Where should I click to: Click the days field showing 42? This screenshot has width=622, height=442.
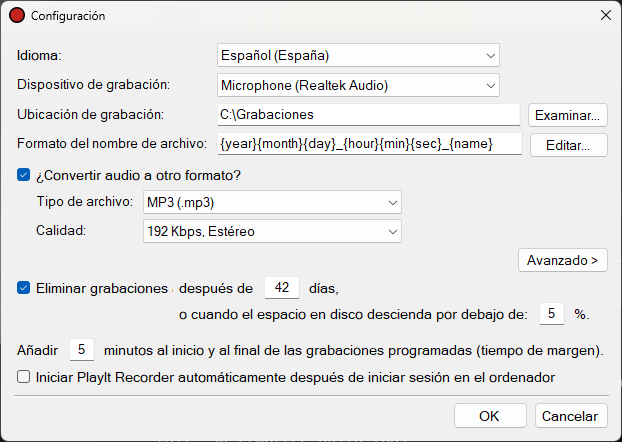point(282,287)
